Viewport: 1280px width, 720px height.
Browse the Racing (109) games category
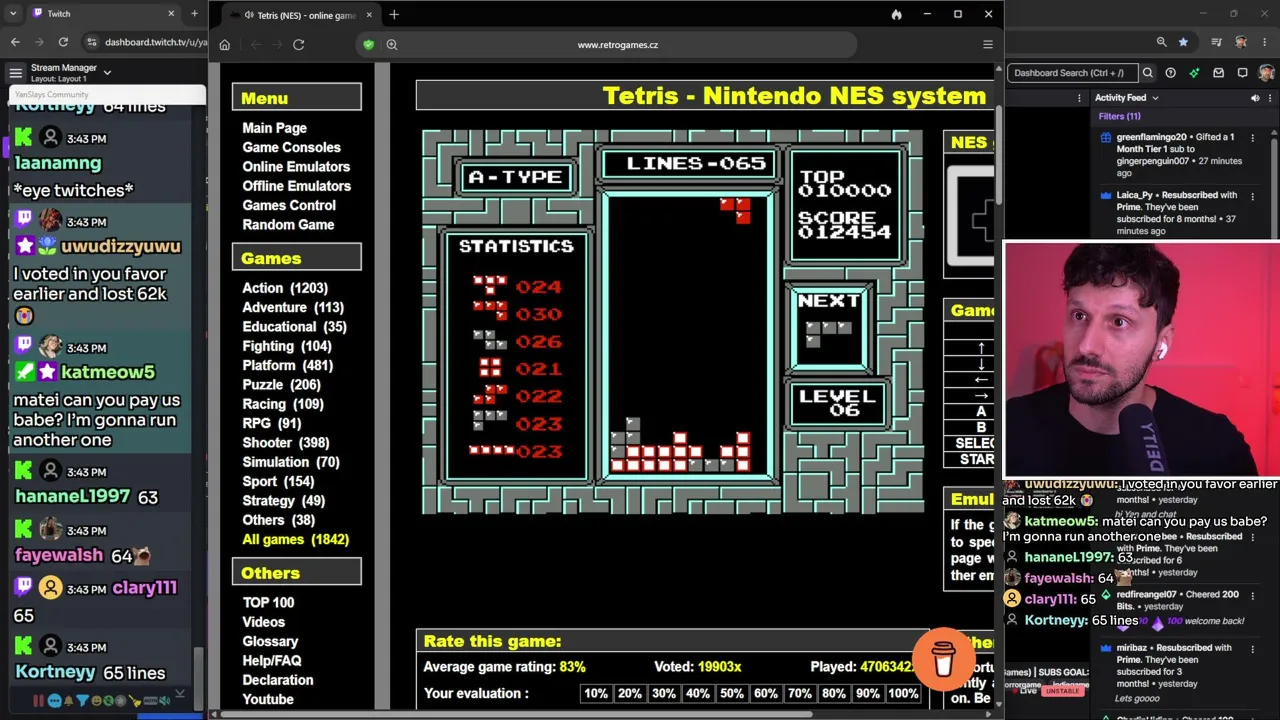click(x=283, y=404)
